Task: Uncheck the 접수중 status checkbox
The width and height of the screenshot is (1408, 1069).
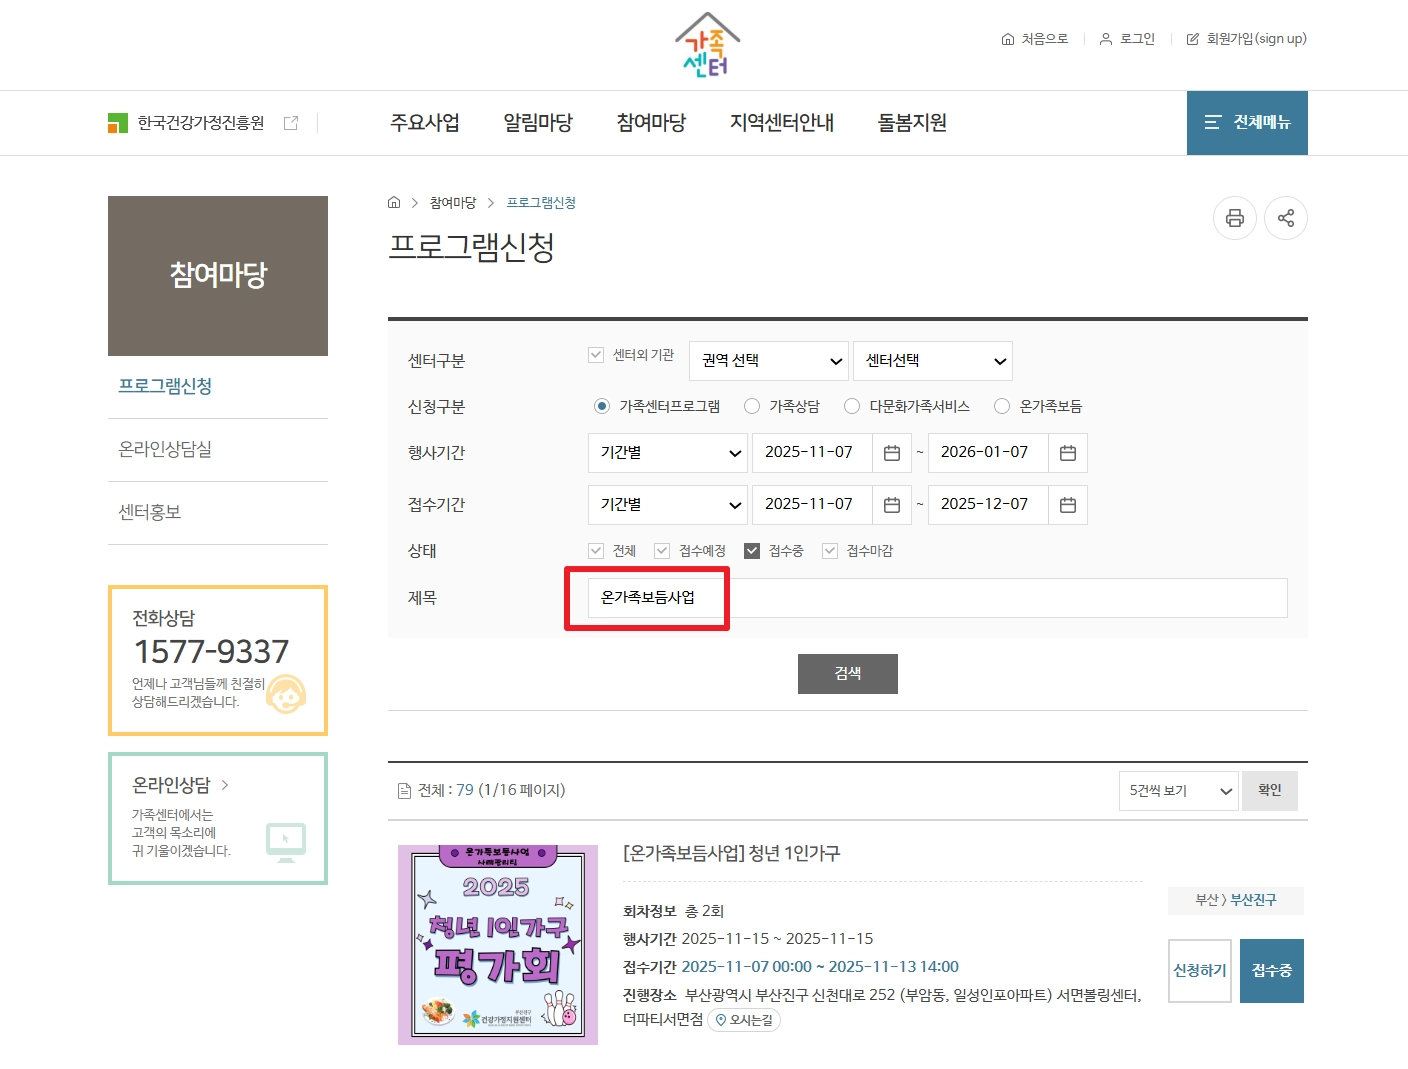Action: 752,550
